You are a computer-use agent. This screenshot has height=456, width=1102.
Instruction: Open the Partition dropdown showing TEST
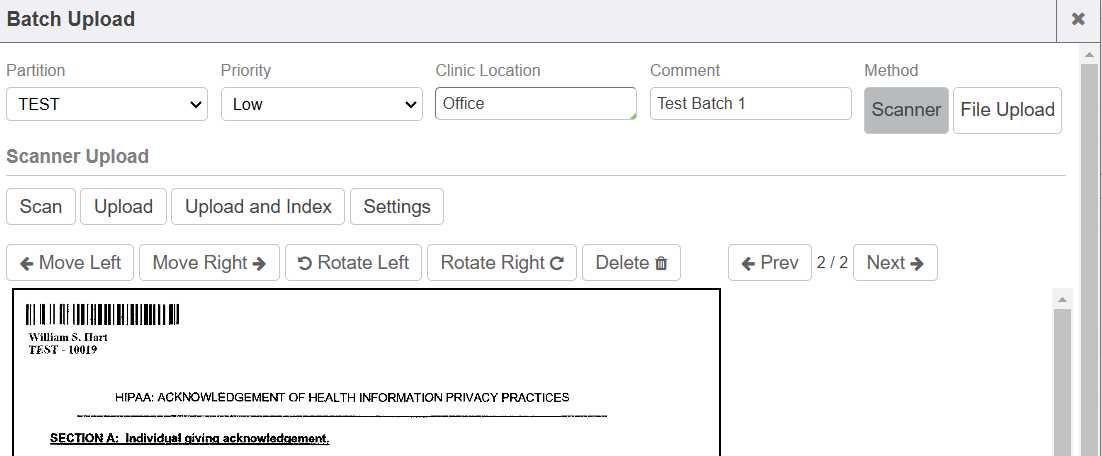click(107, 104)
